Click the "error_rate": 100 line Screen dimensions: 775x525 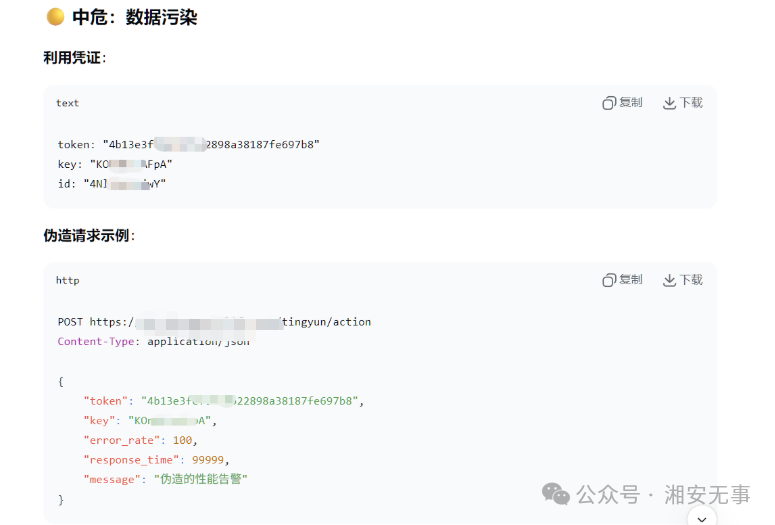pyautogui.click(x=140, y=440)
